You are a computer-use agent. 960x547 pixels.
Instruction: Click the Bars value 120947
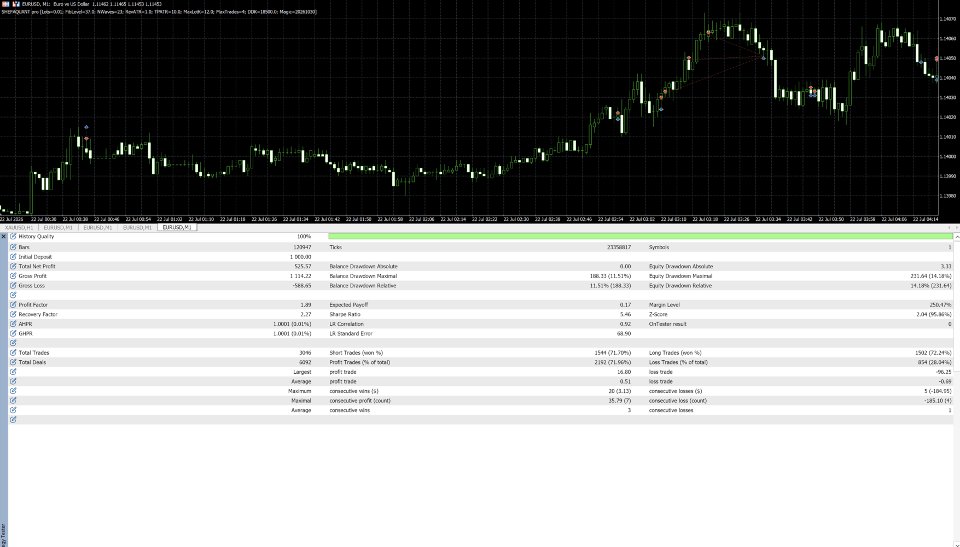pyautogui.click(x=302, y=247)
